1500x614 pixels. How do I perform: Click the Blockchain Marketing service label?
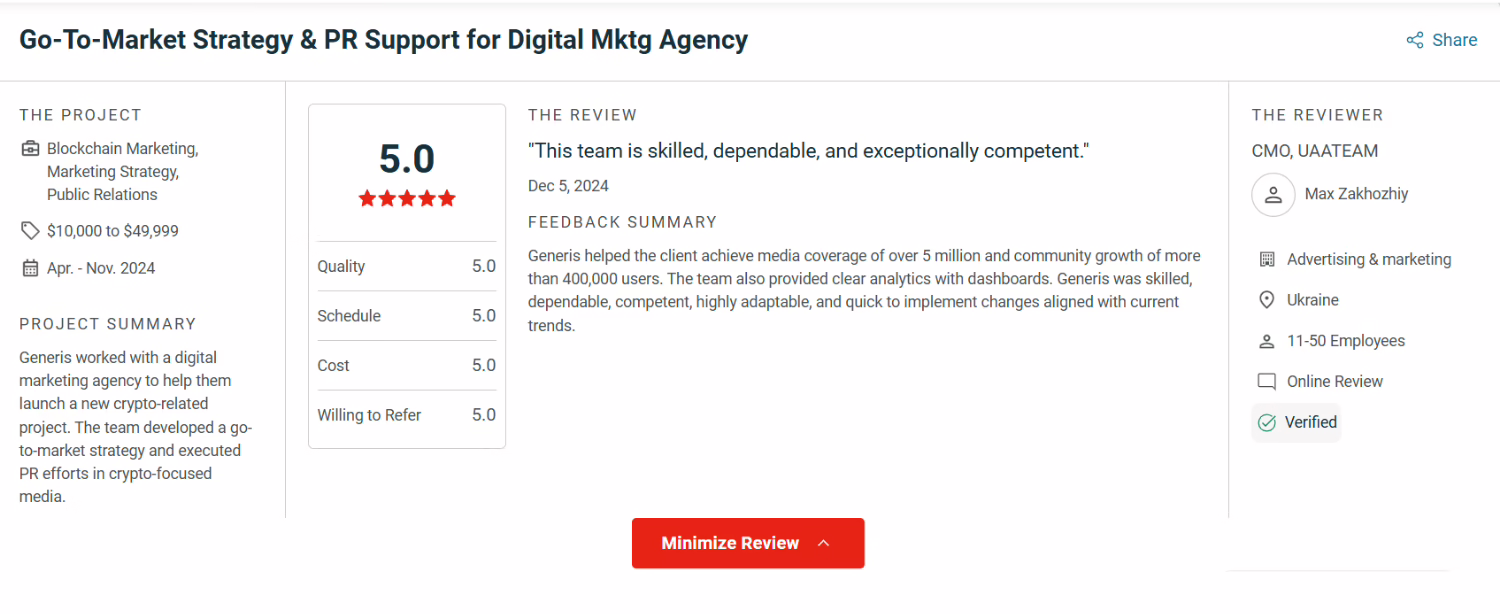point(122,149)
